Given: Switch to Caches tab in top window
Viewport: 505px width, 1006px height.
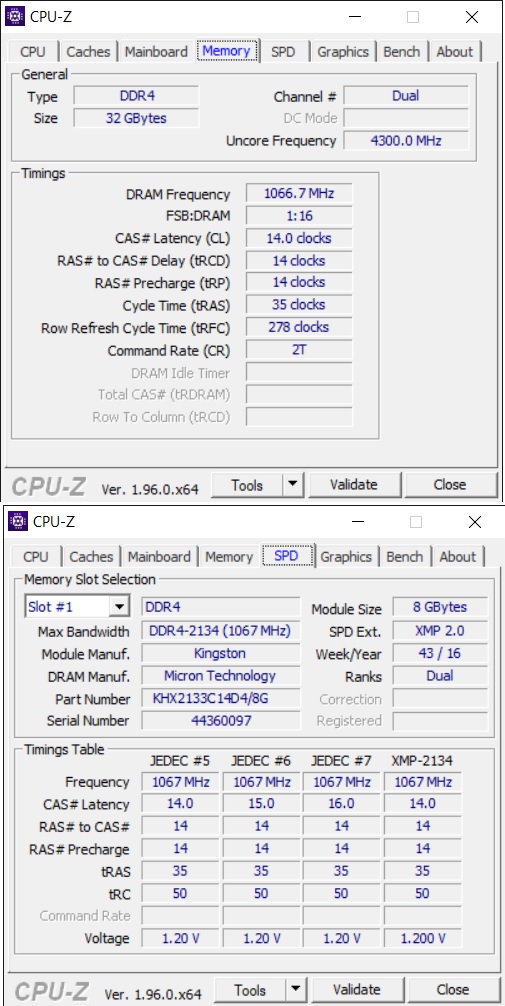Looking at the screenshot, I should click(x=89, y=52).
